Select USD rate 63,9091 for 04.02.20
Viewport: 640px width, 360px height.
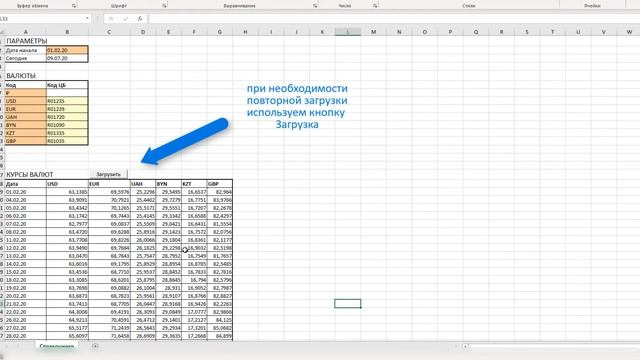67,200
